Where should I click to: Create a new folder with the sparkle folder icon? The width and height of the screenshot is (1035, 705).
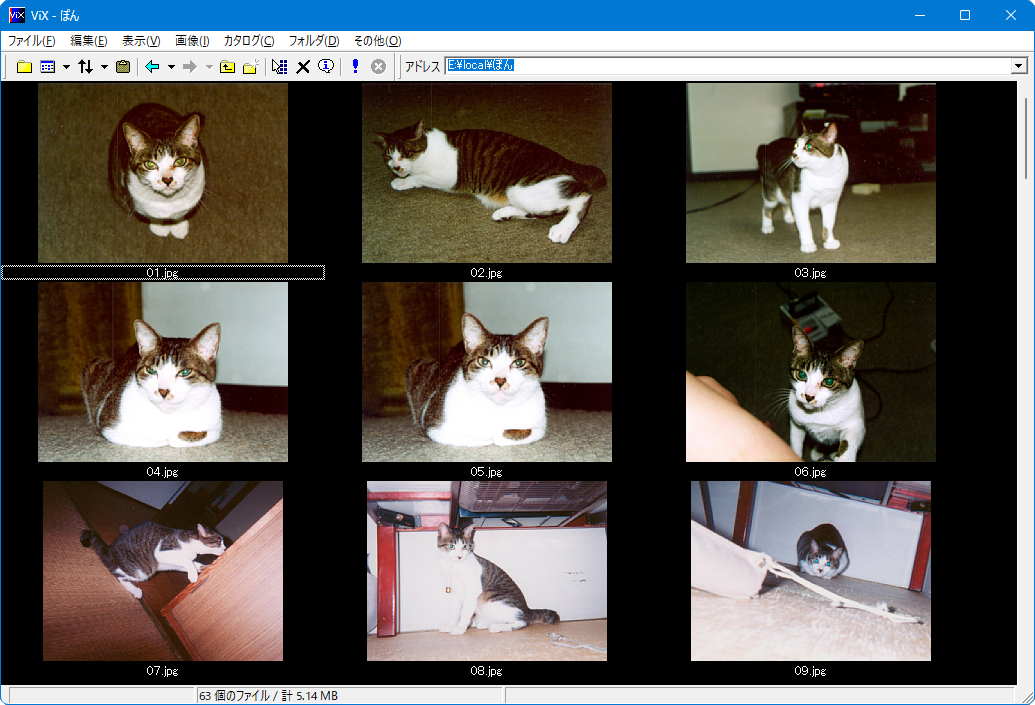point(250,67)
